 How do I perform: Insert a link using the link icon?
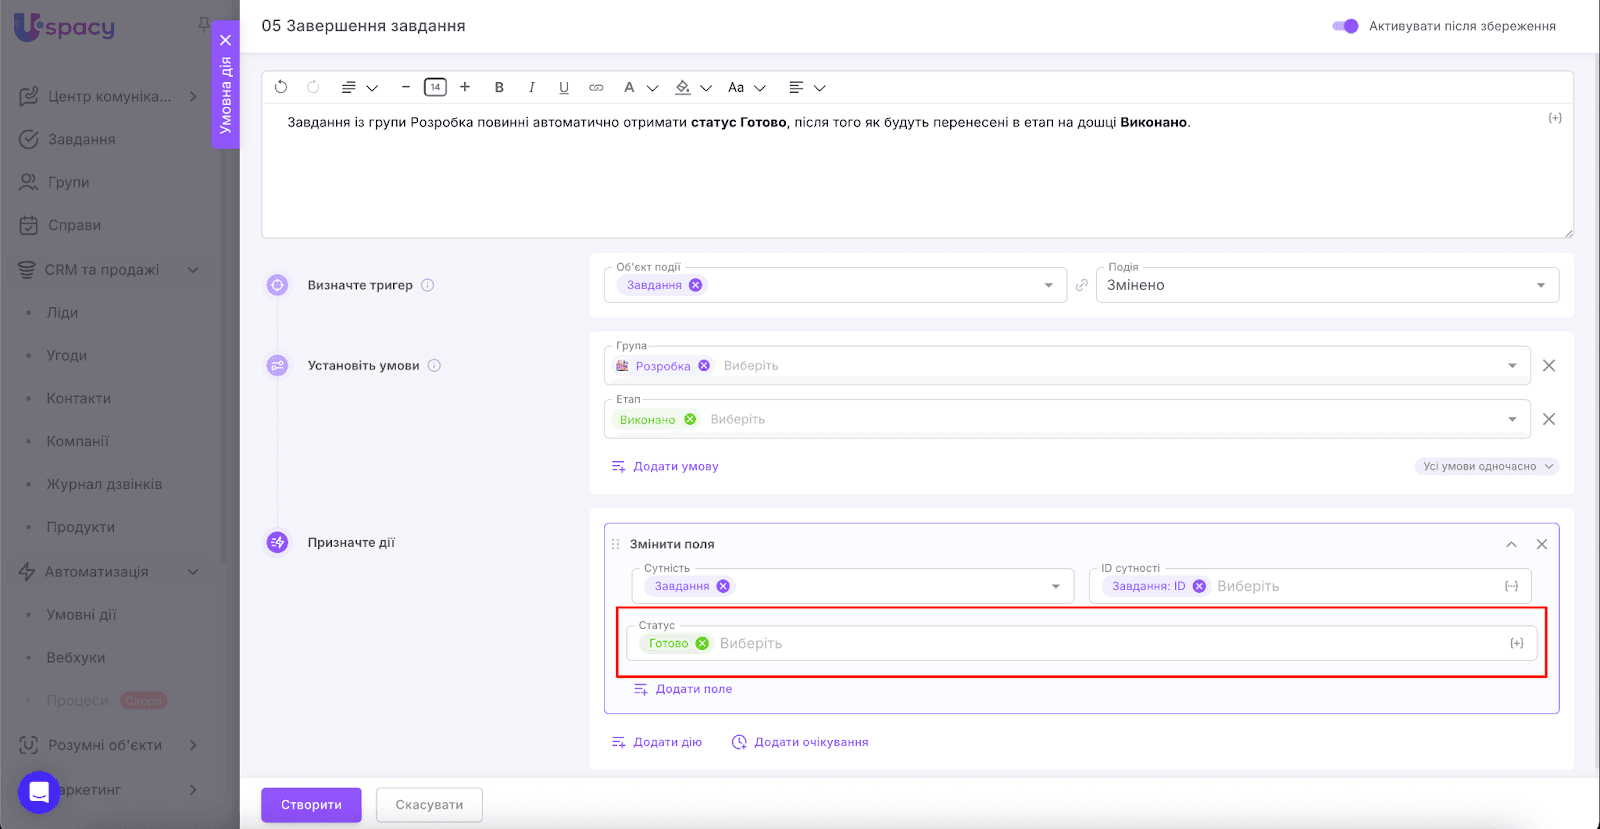point(596,87)
